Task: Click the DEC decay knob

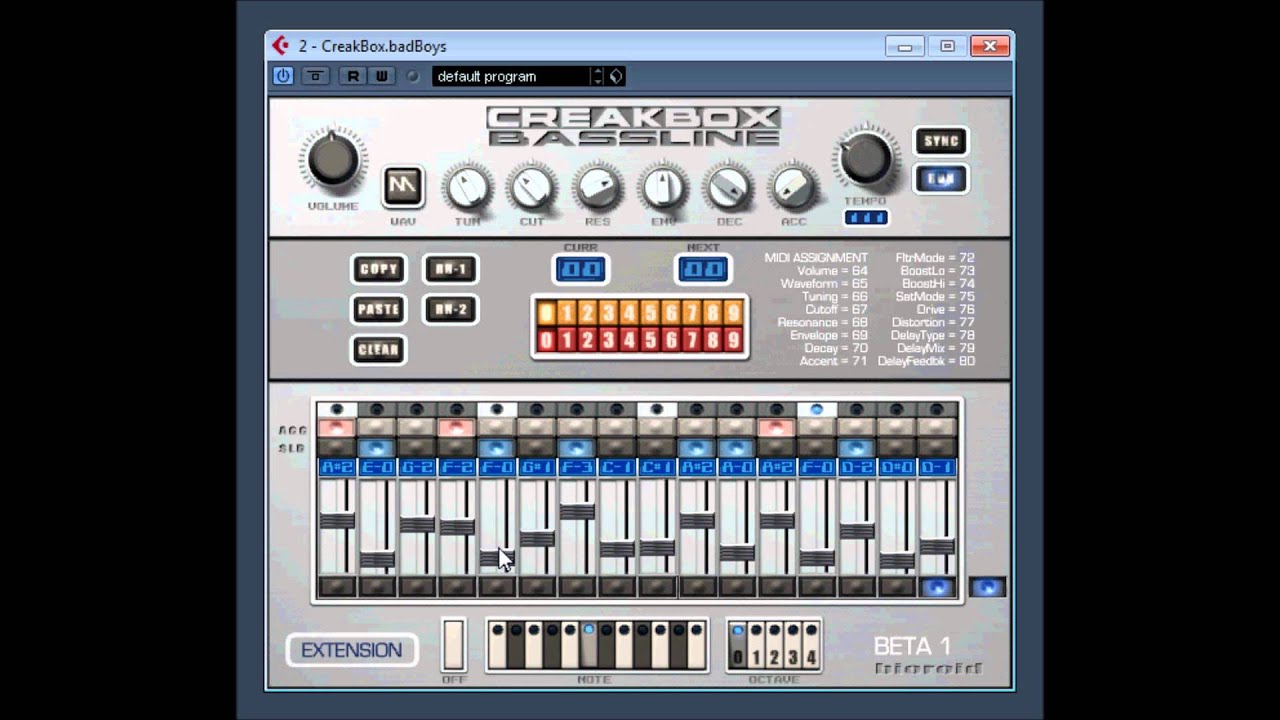Action: pos(727,187)
